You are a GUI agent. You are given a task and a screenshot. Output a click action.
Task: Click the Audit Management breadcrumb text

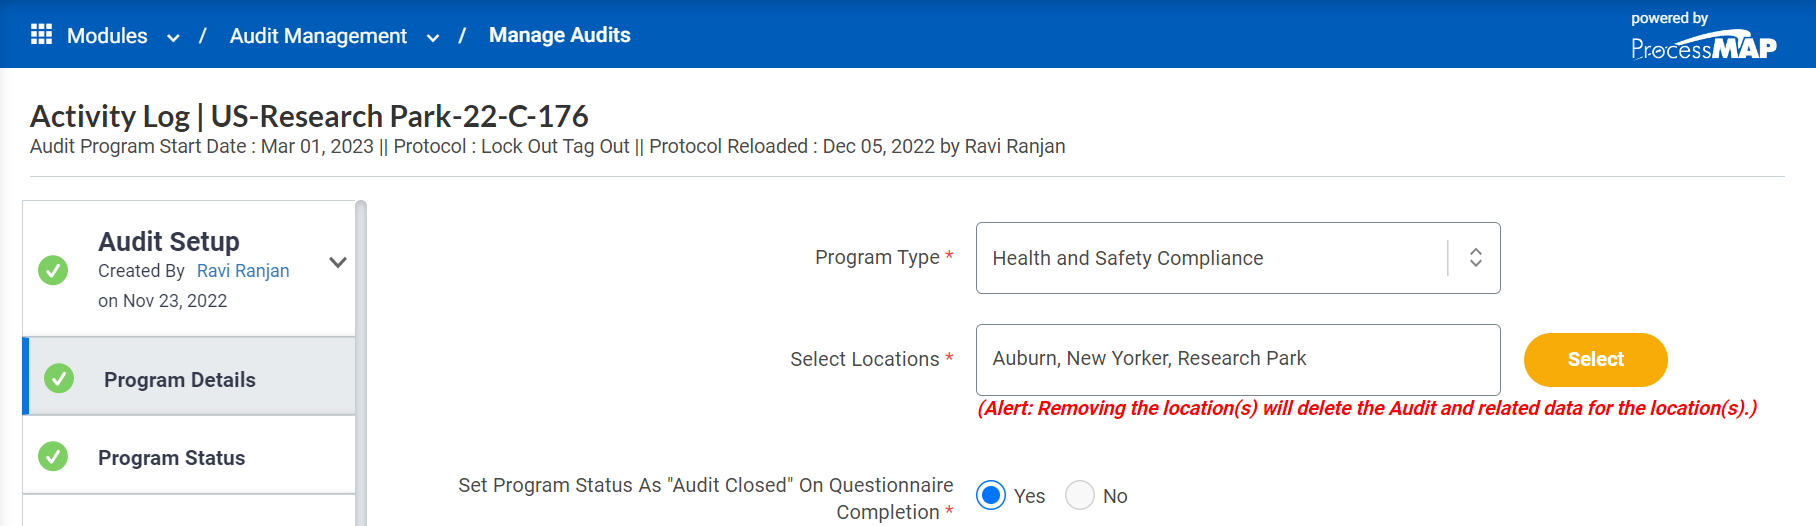[x=318, y=36]
